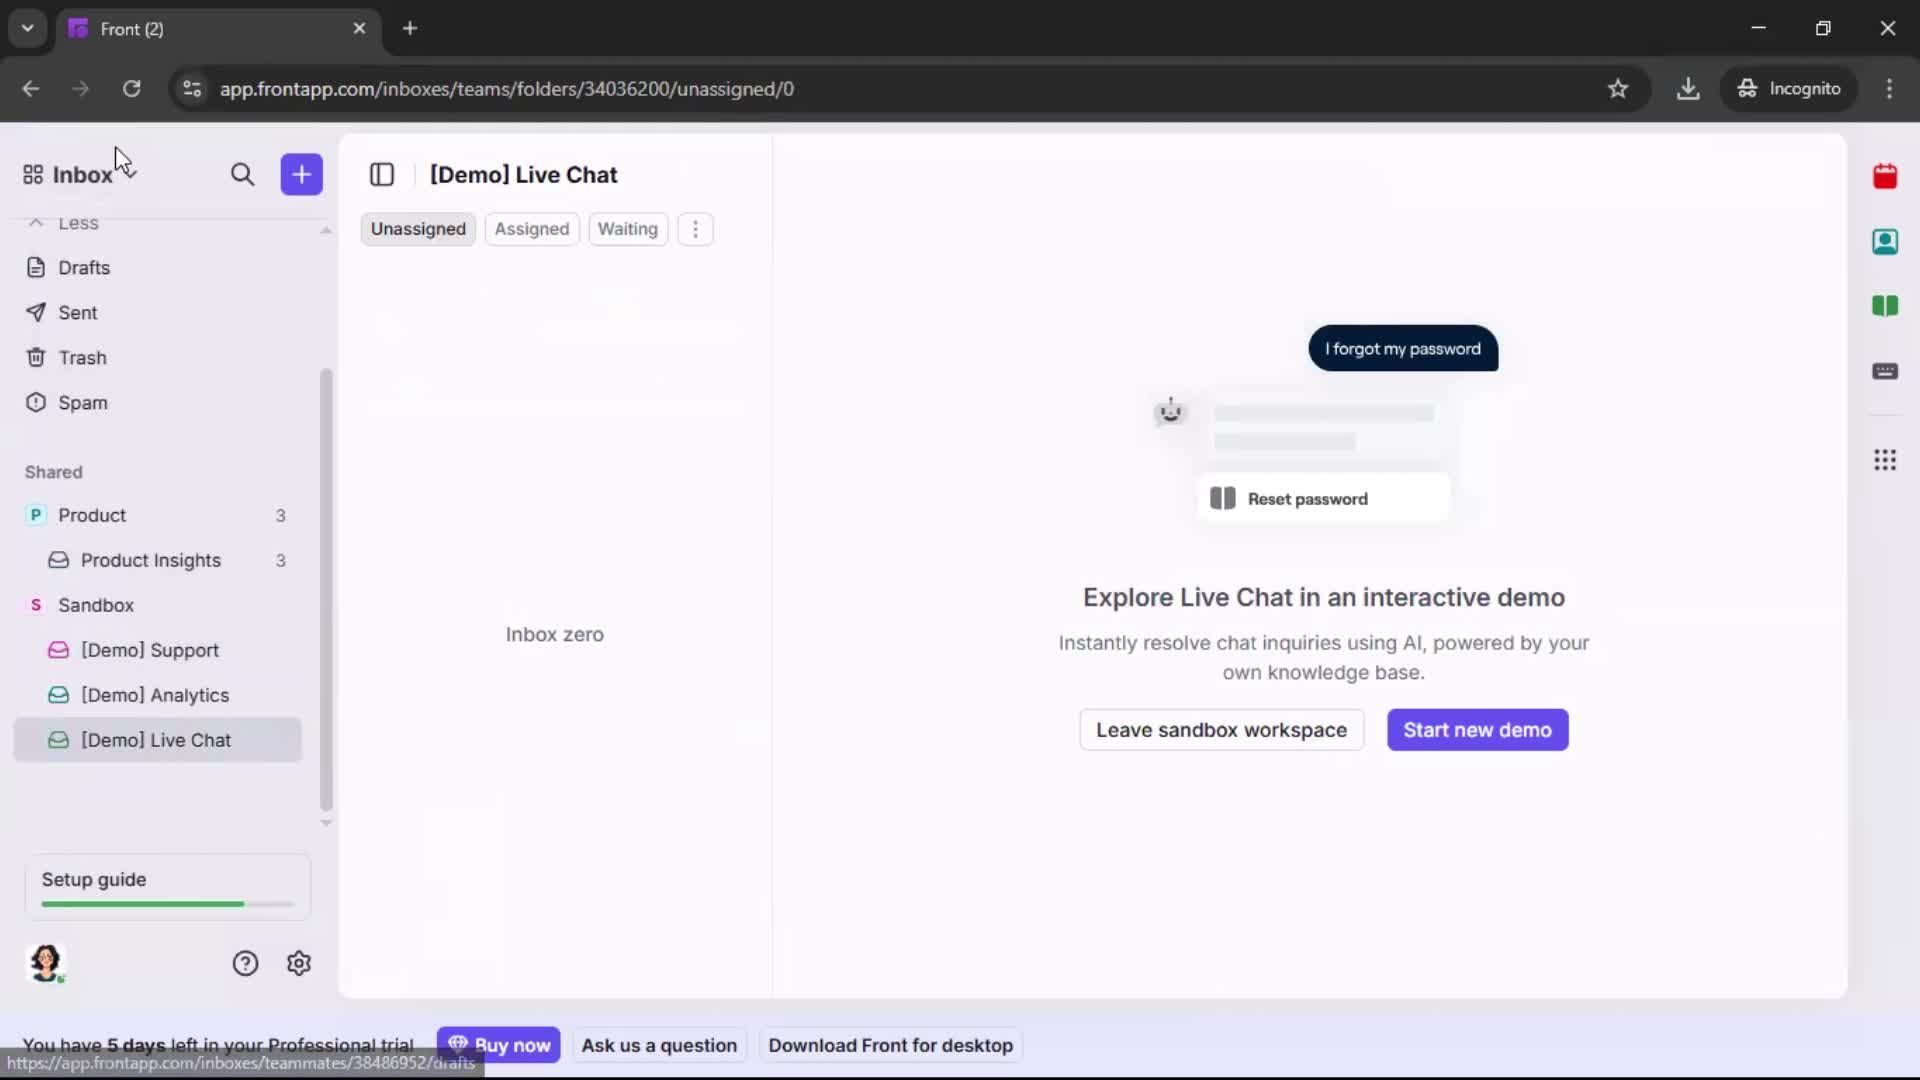Switch to the Assigned tab
This screenshot has width=1920, height=1080.
point(532,229)
